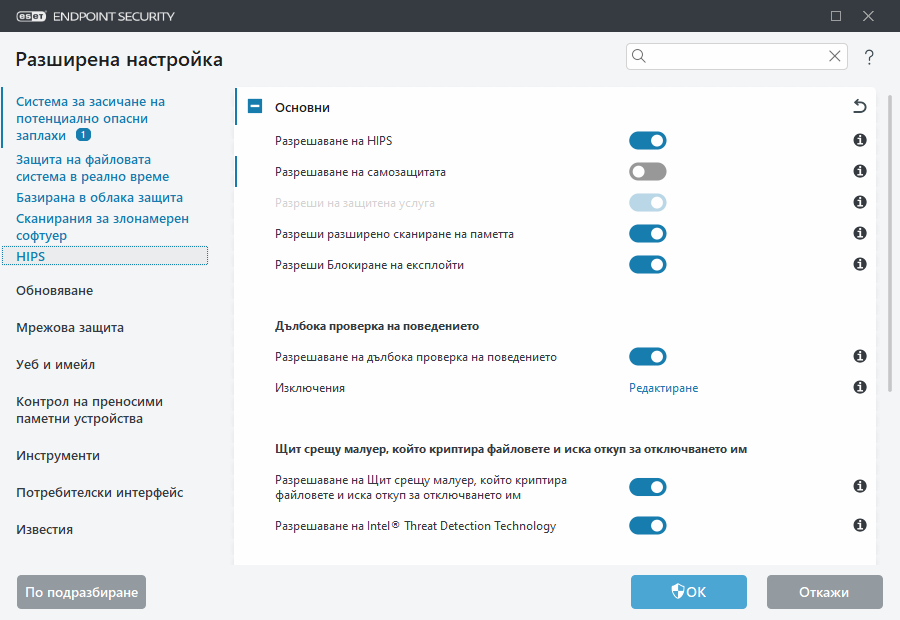Click the Основни section heading

point(302,107)
